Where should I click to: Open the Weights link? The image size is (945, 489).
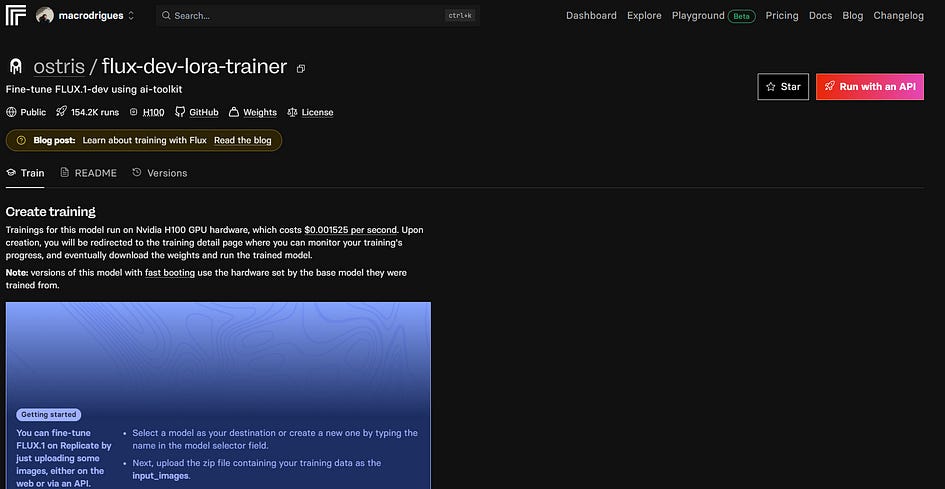260,112
